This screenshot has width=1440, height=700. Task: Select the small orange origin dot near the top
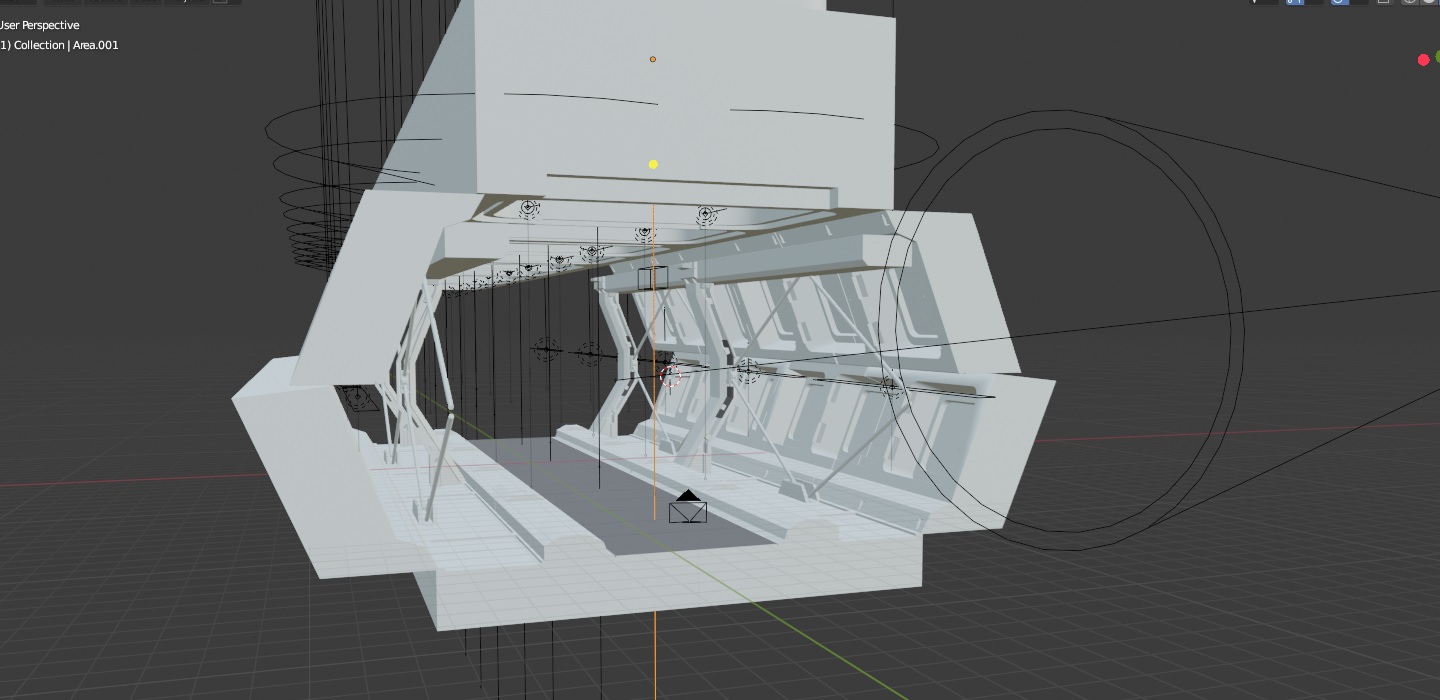pos(653,59)
